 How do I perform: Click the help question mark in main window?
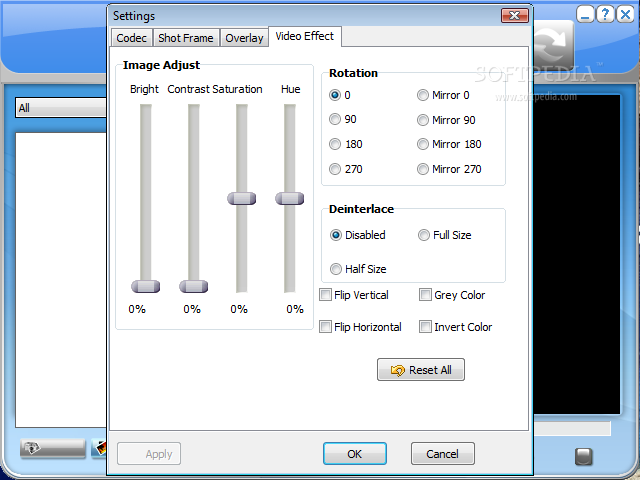(605, 15)
